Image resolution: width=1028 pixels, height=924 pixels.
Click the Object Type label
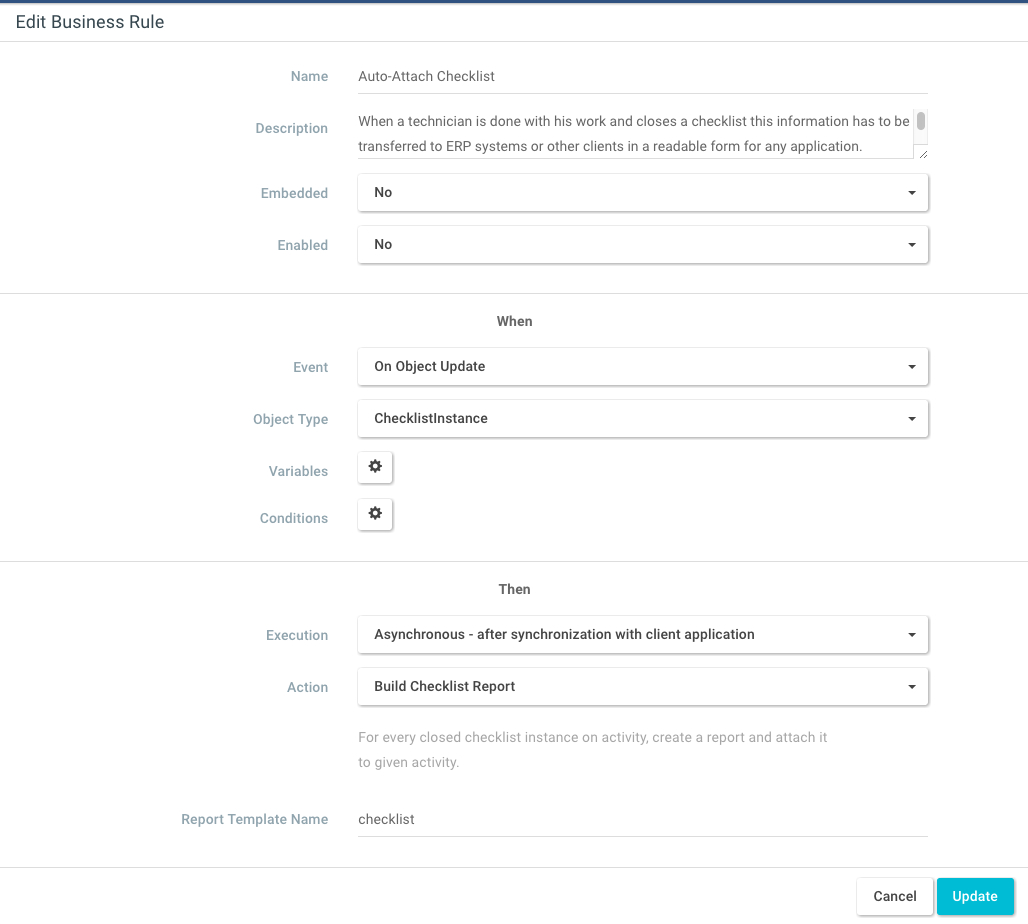tap(290, 419)
